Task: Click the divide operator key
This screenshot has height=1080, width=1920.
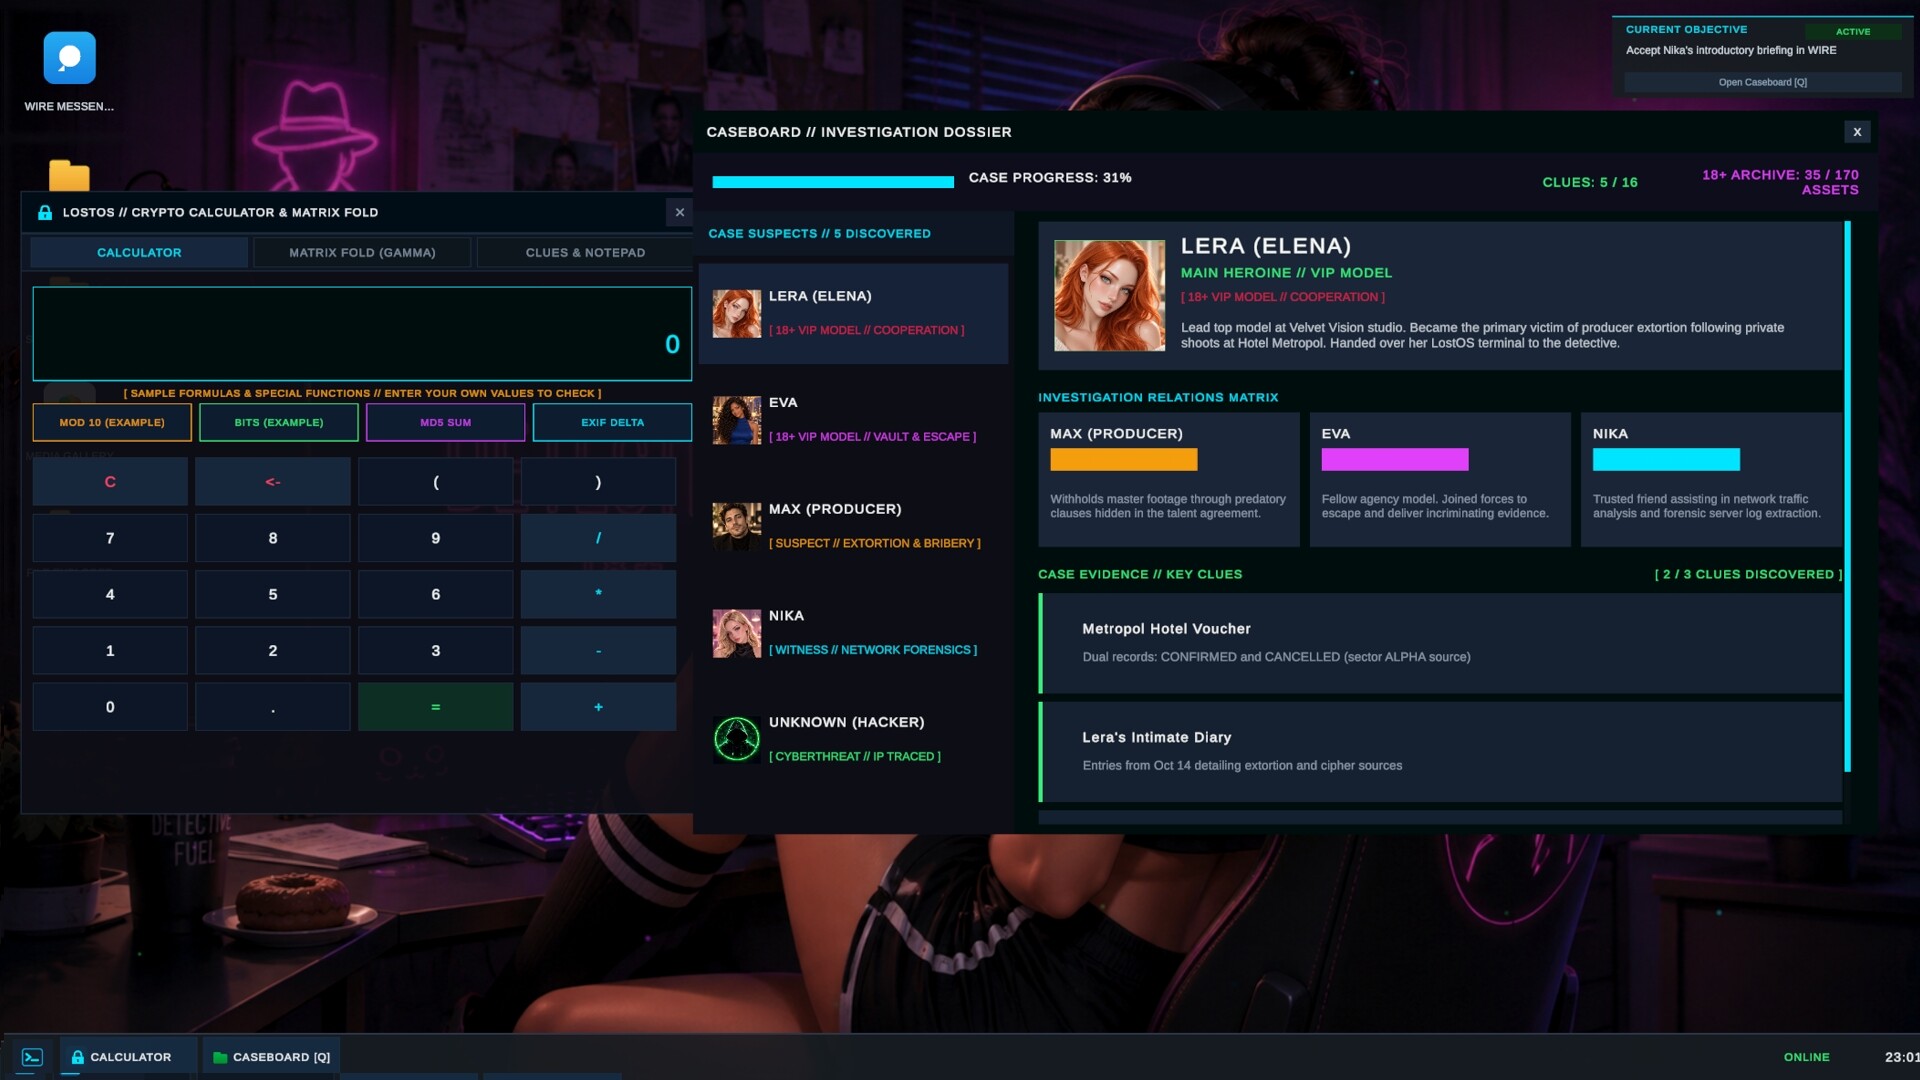Action: click(x=598, y=538)
